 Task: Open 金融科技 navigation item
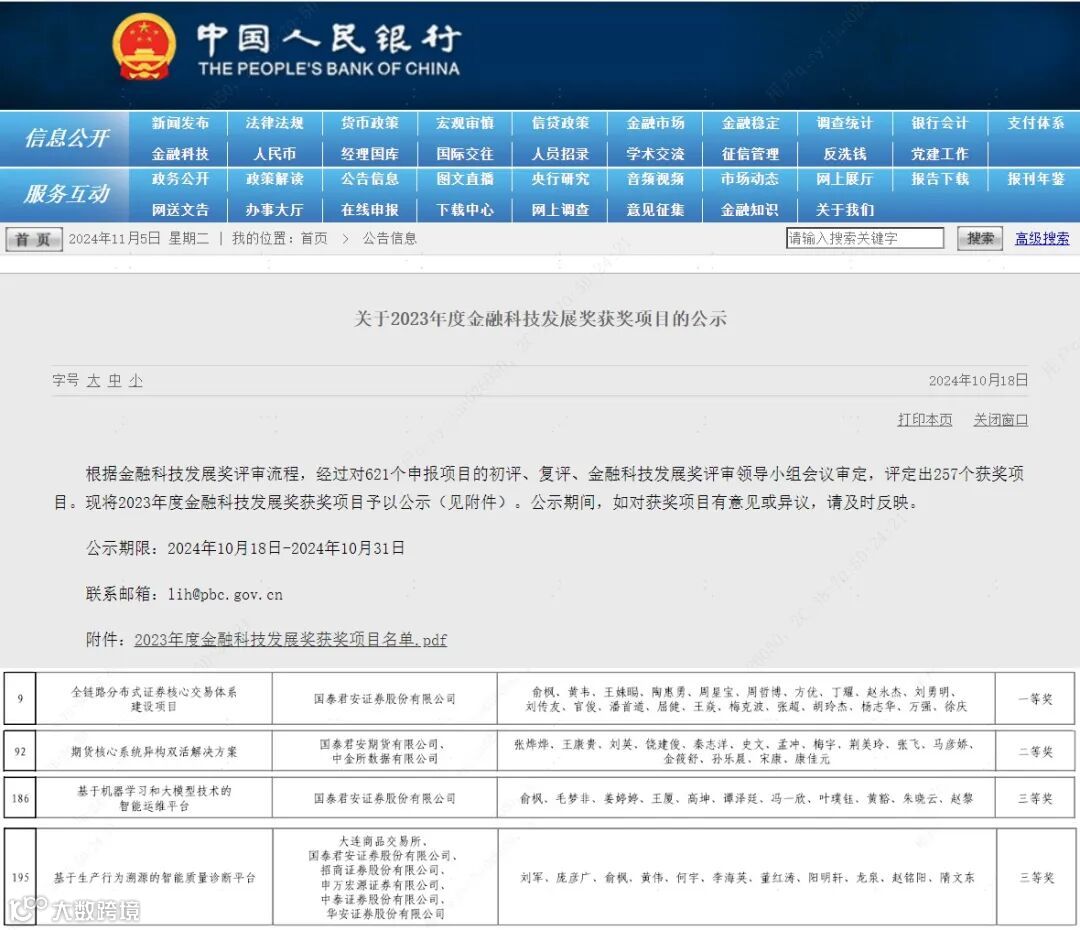pyautogui.click(x=180, y=154)
